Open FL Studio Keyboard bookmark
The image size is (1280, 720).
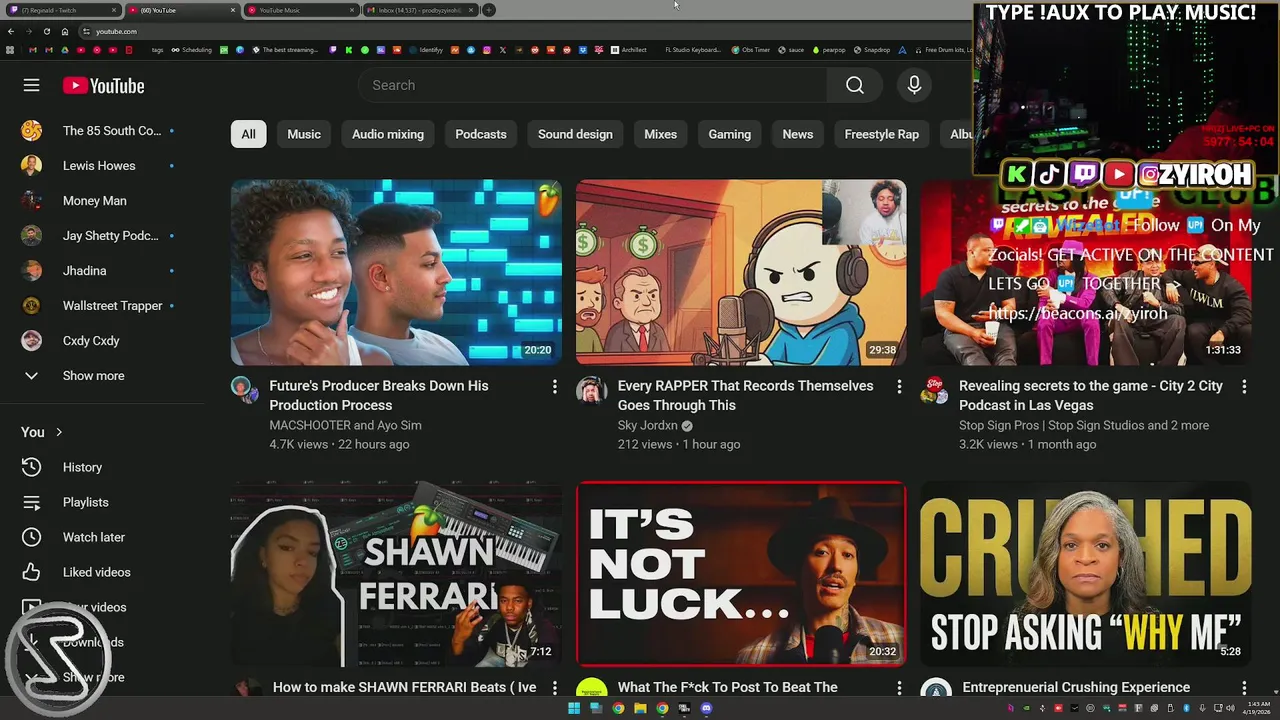[693, 50]
